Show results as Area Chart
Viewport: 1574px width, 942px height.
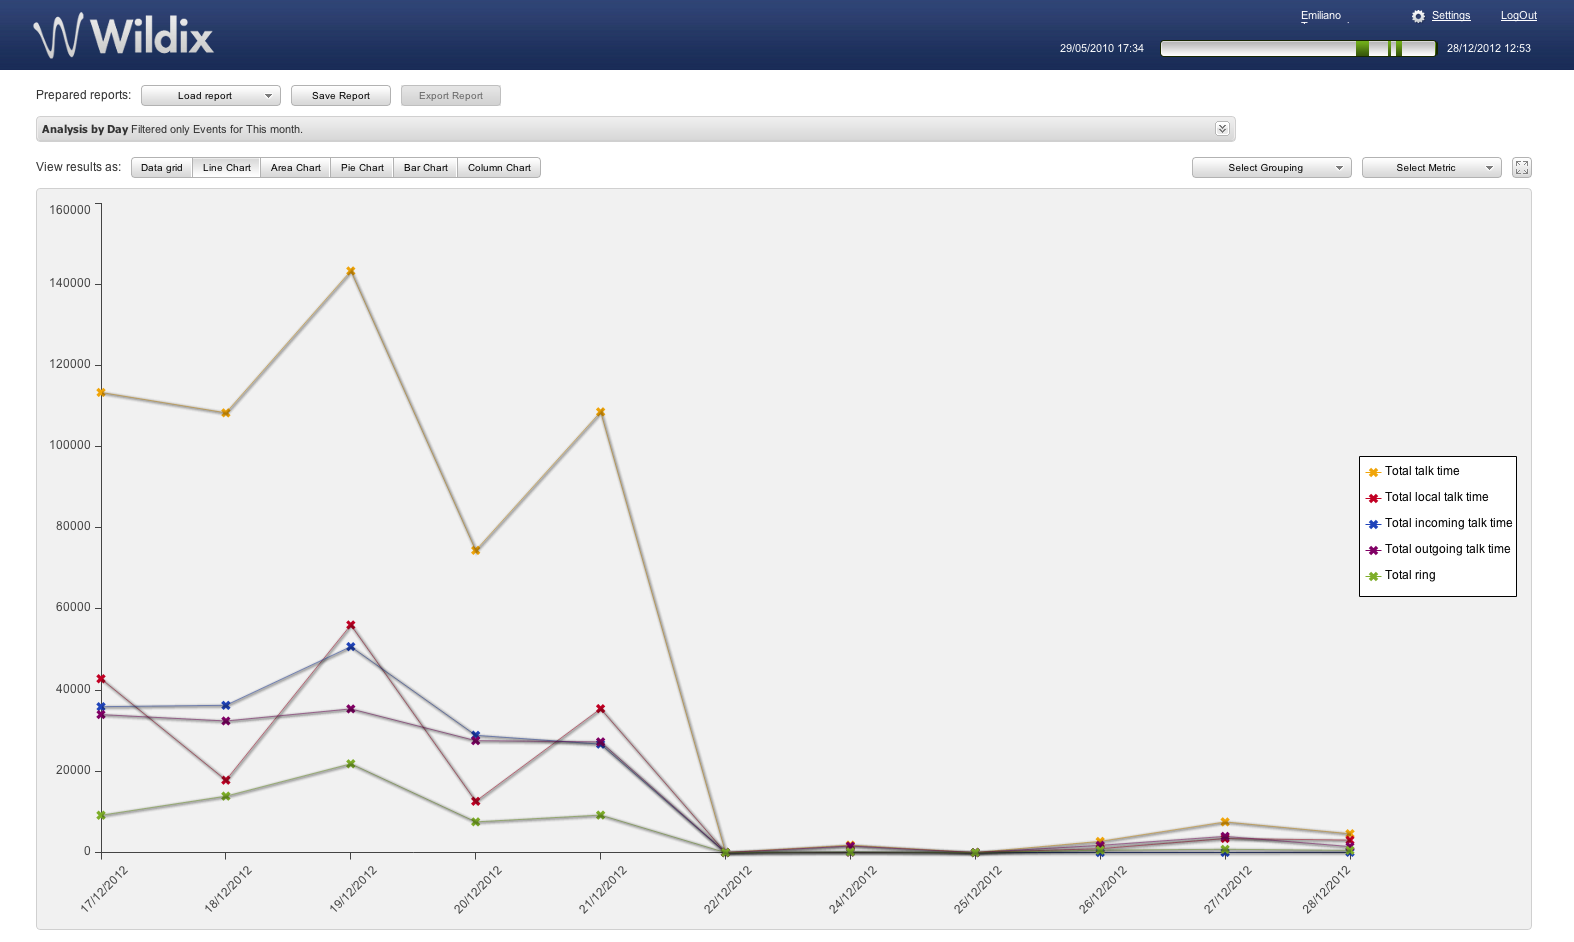click(x=296, y=168)
